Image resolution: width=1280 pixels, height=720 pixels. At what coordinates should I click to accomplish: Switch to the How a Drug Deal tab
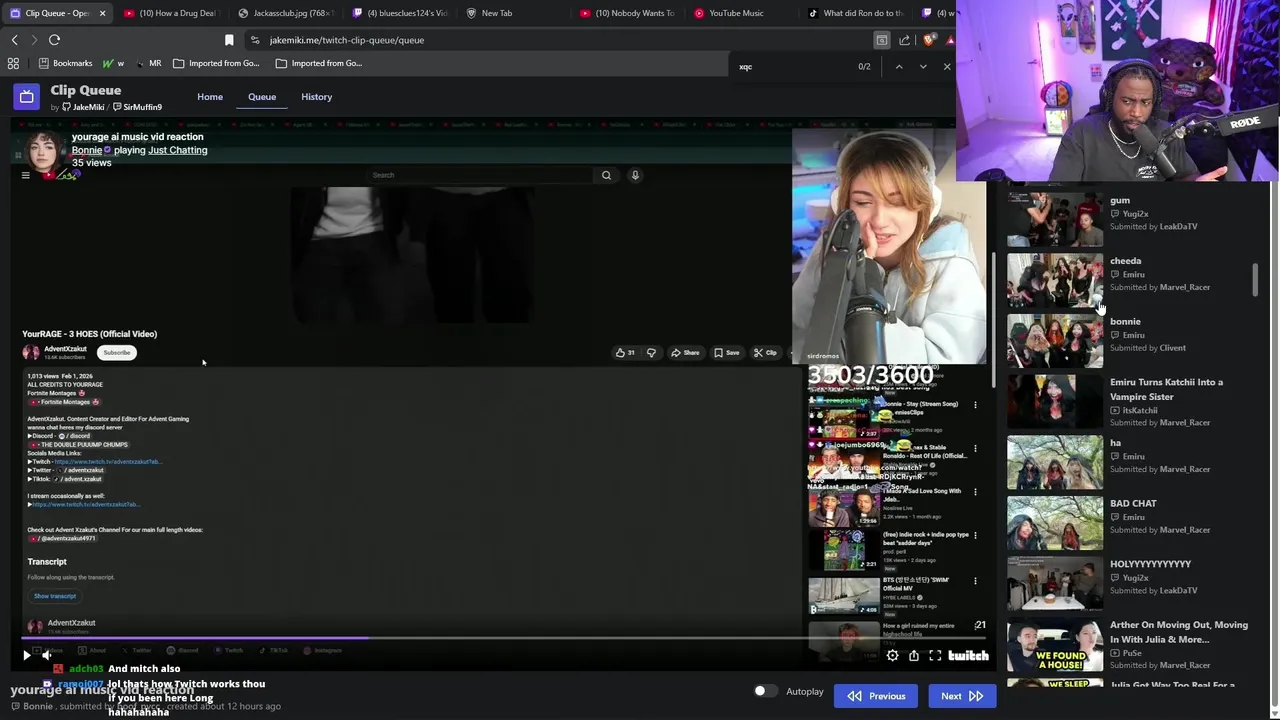click(170, 13)
